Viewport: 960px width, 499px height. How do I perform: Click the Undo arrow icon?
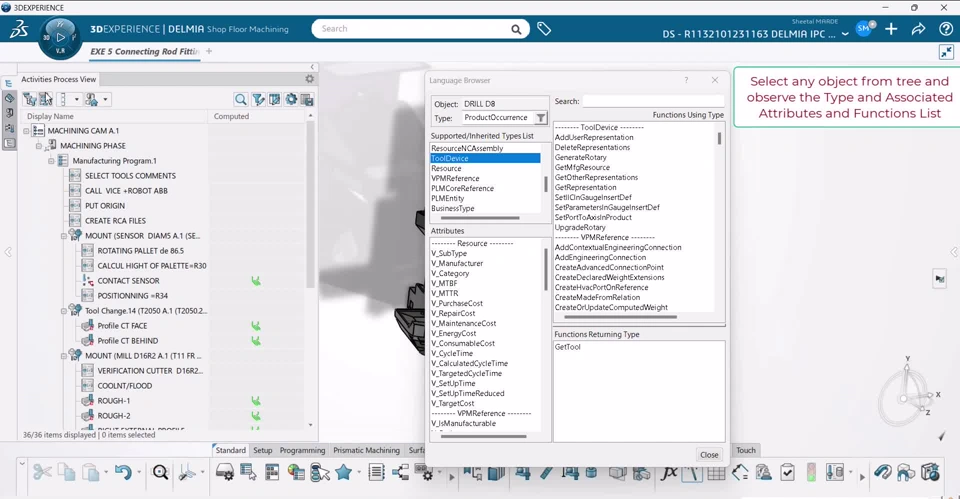click(x=123, y=473)
